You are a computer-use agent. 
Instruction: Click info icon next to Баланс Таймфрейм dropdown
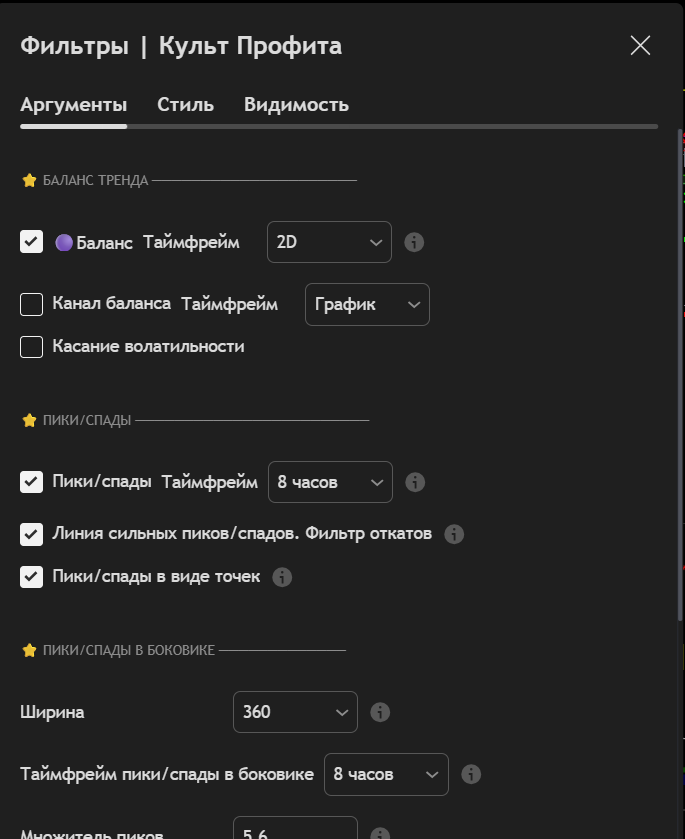click(x=414, y=242)
